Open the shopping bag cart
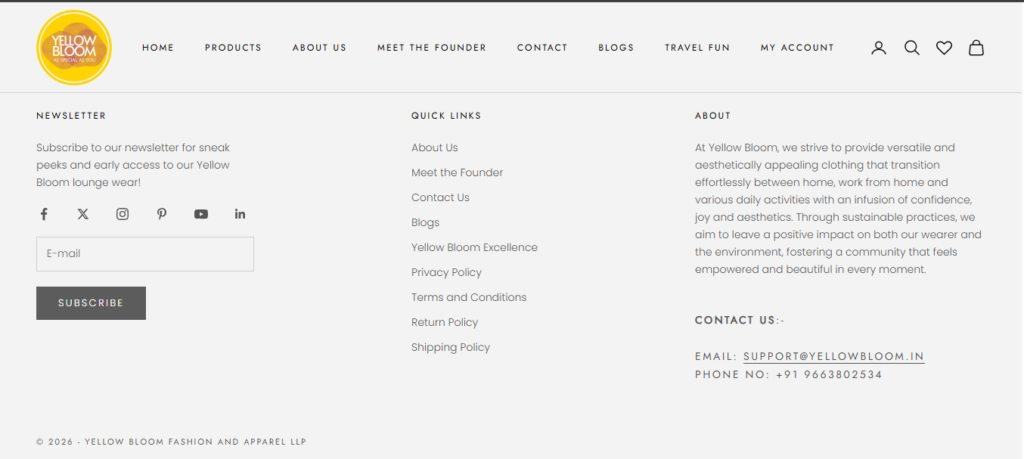The height and width of the screenshot is (459, 1024). [976, 47]
